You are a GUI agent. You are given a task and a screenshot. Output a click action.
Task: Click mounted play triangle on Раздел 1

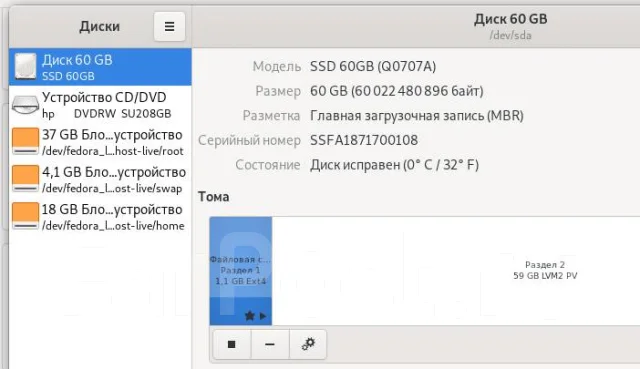(x=263, y=316)
